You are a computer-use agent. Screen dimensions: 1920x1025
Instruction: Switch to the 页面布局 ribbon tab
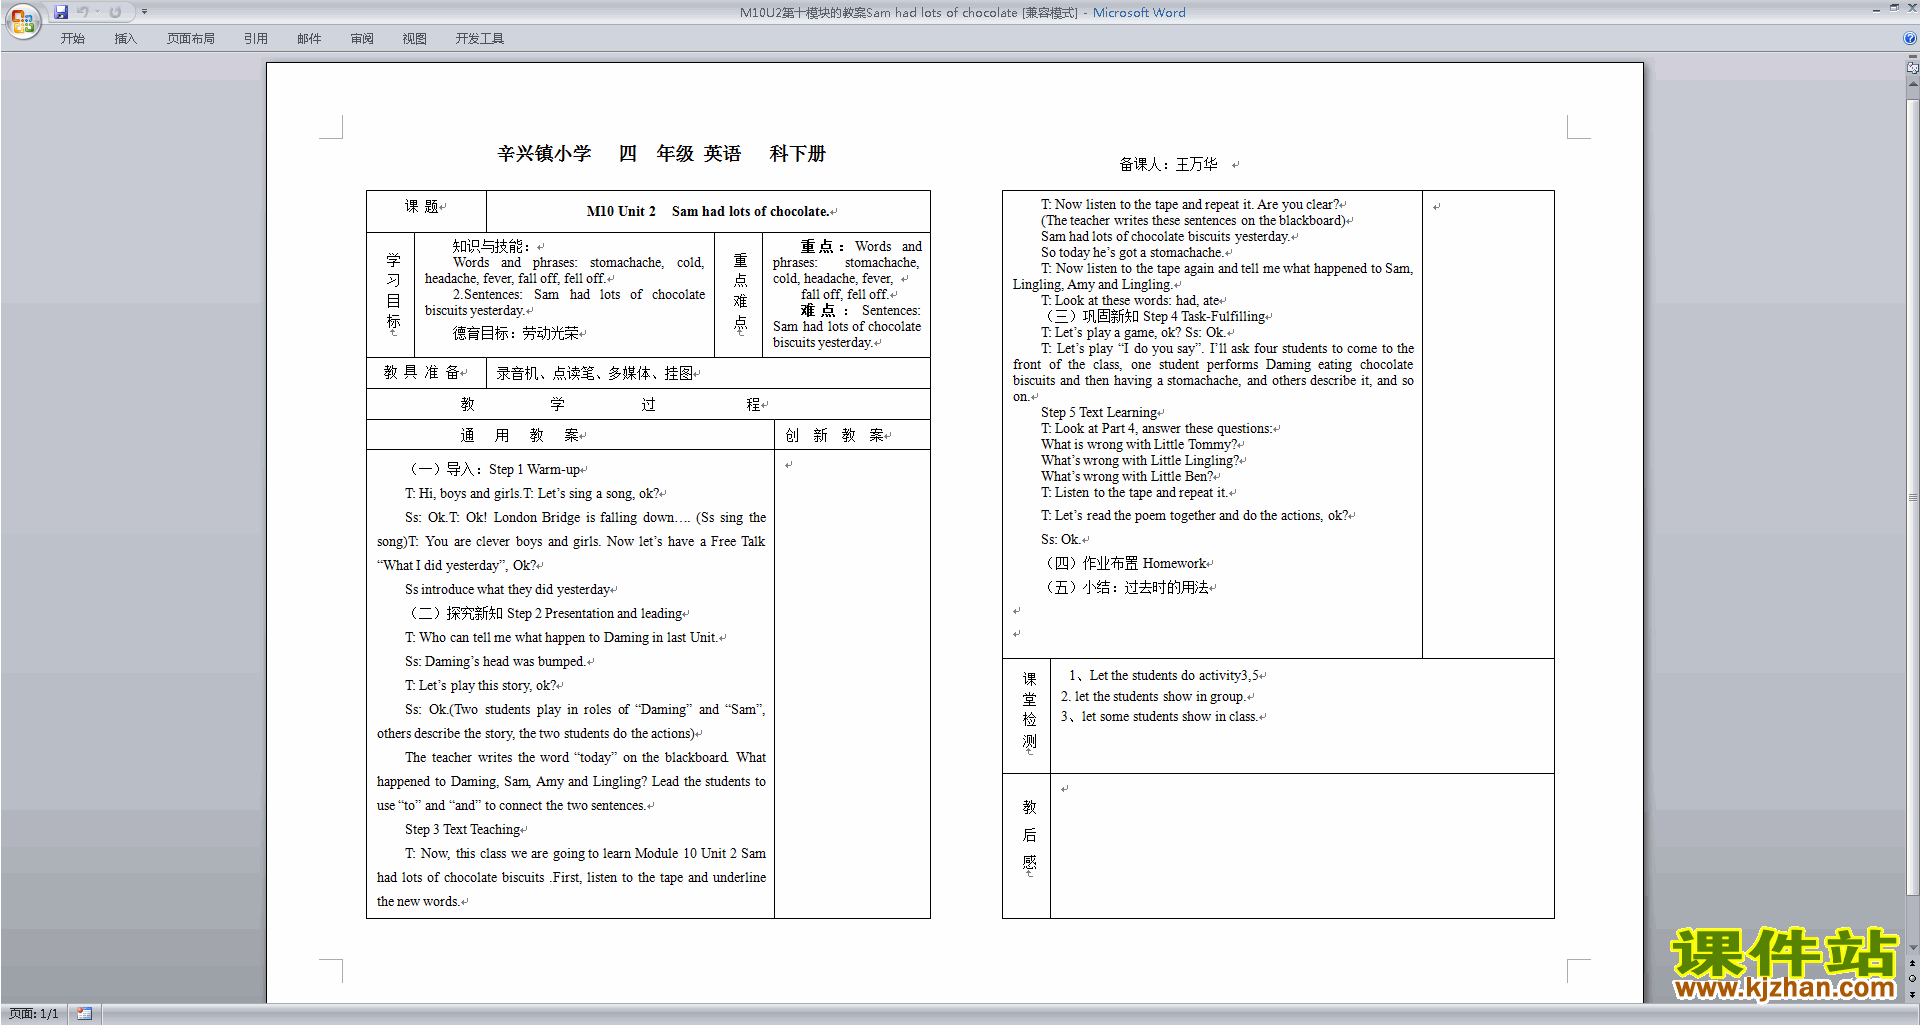(190, 38)
